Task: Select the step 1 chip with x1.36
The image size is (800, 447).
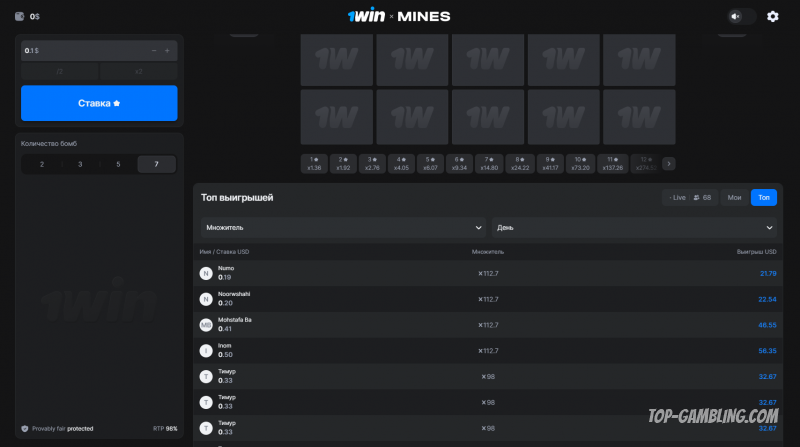Action: click(x=314, y=164)
